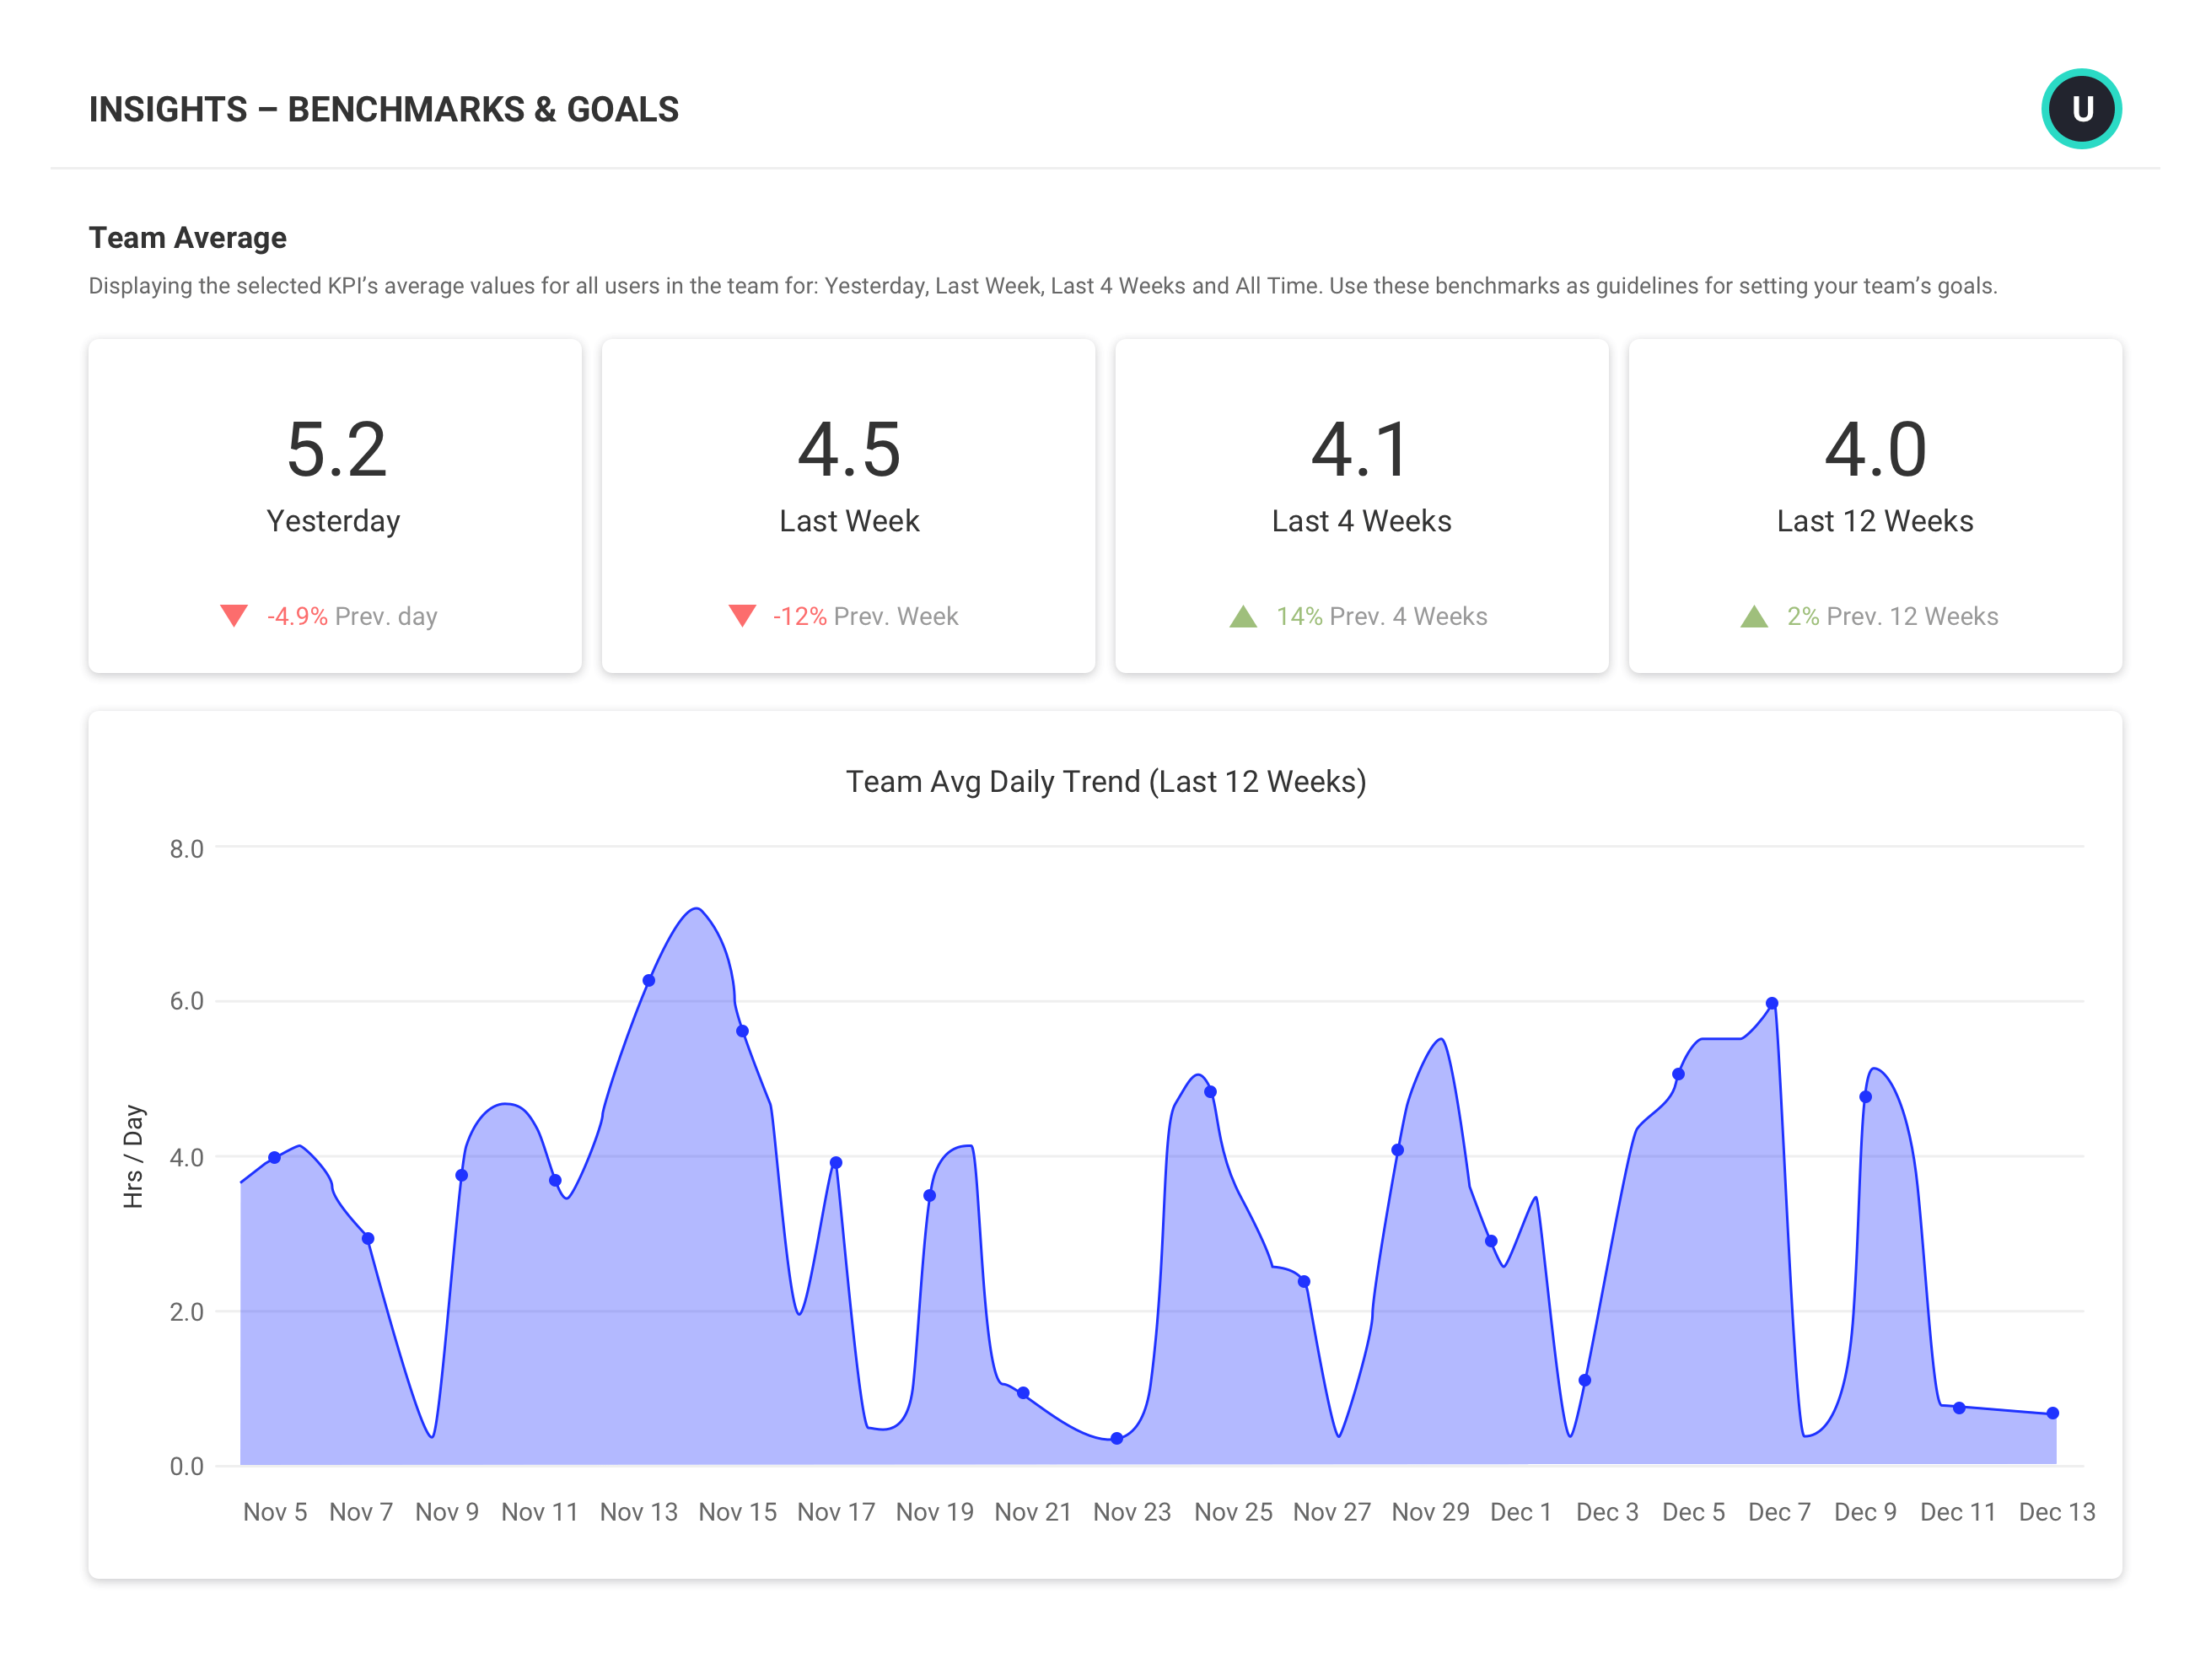
Task: Open the -4.9% Prev. day comparison
Action: (x=352, y=616)
